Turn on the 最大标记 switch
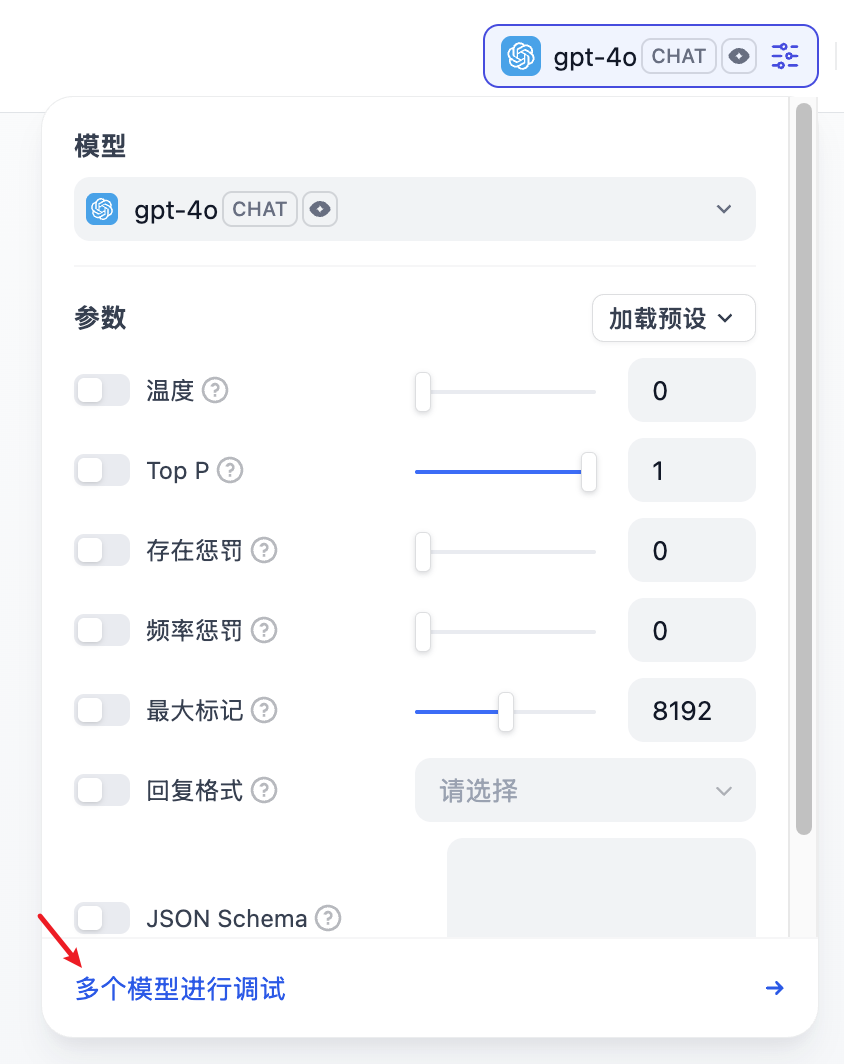 point(102,710)
